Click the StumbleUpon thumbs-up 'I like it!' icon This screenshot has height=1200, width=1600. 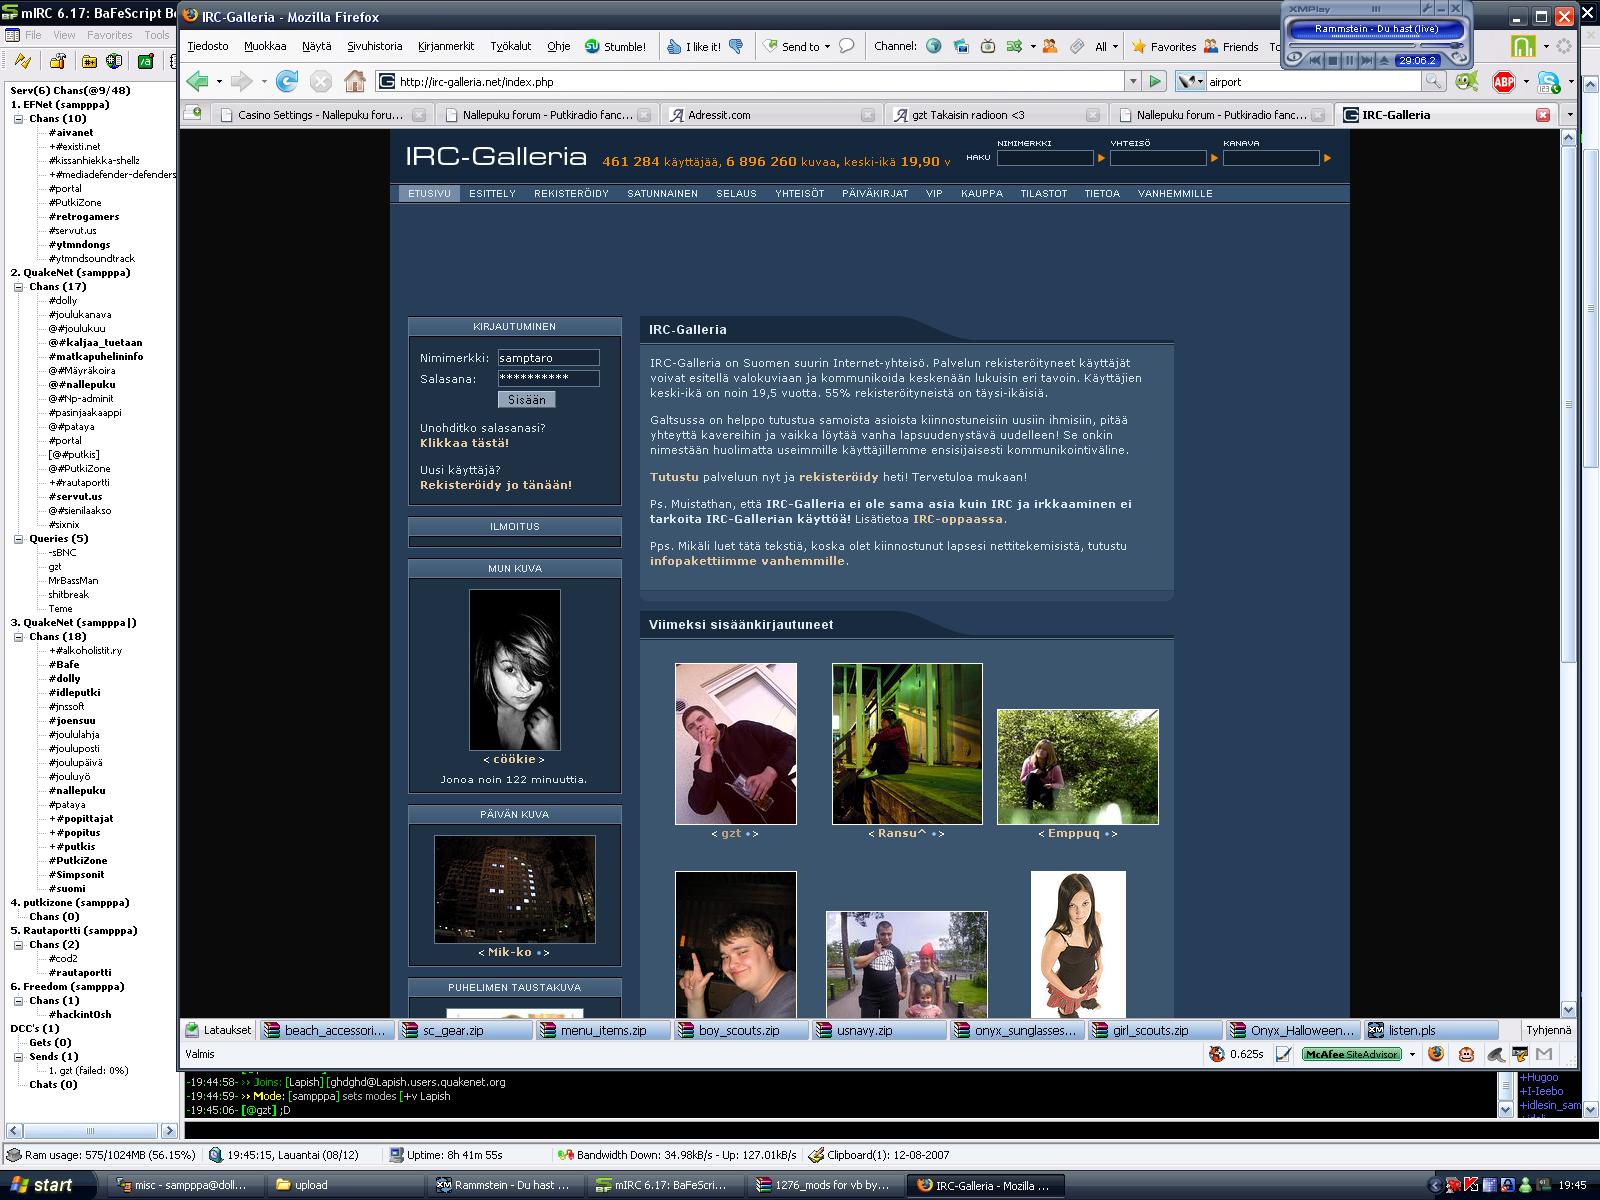pyautogui.click(x=675, y=46)
